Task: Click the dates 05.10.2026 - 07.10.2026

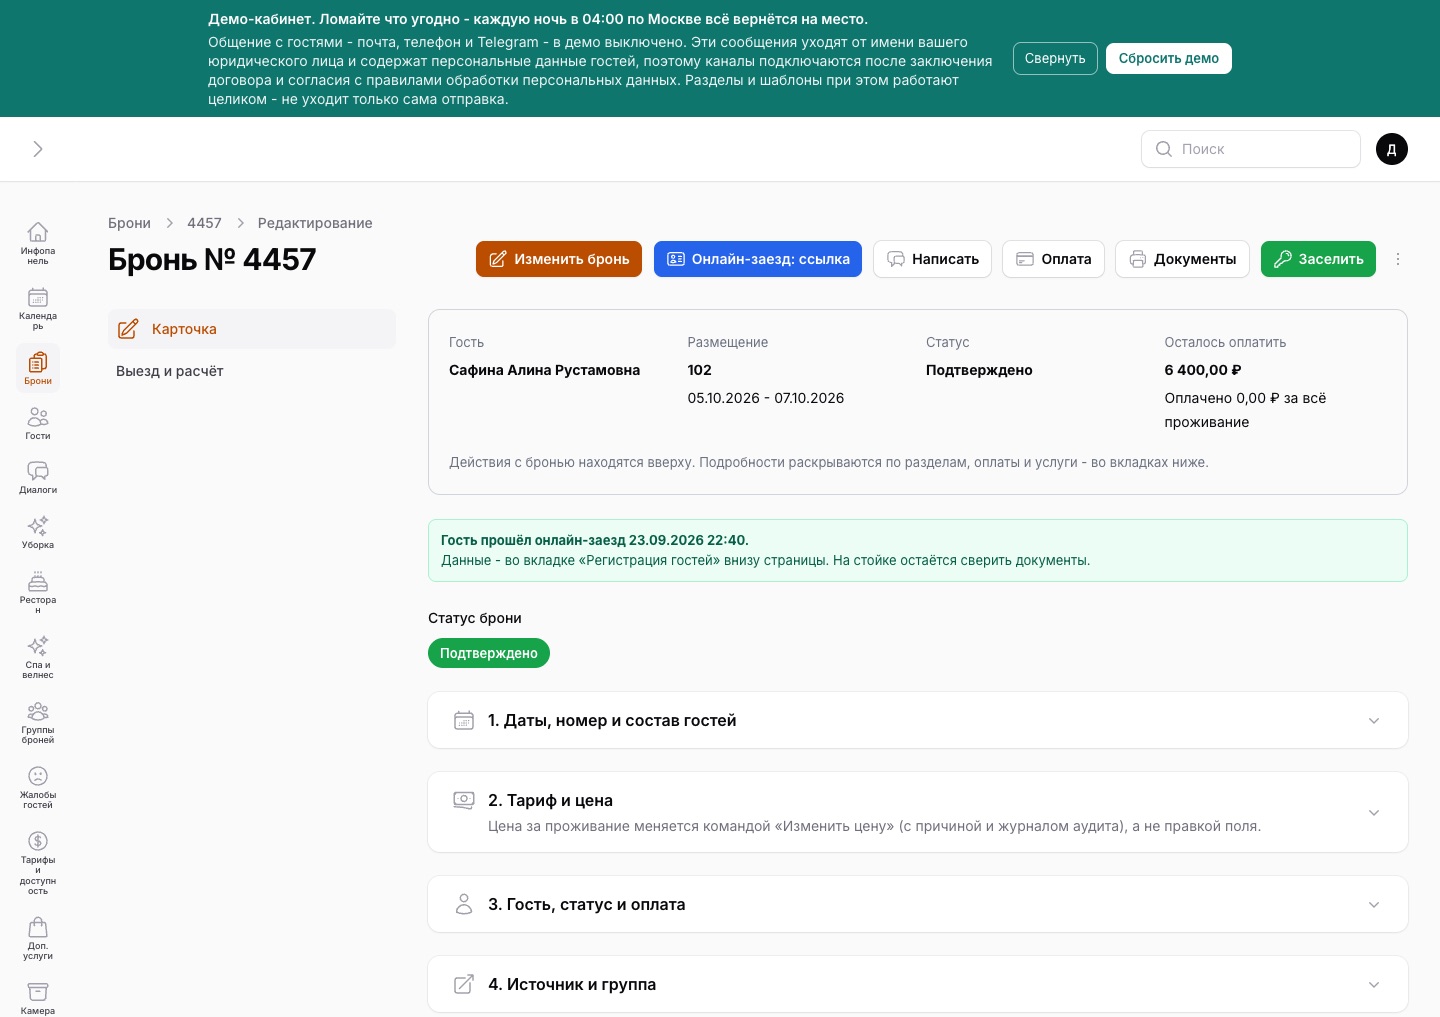Action: (x=766, y=398)
